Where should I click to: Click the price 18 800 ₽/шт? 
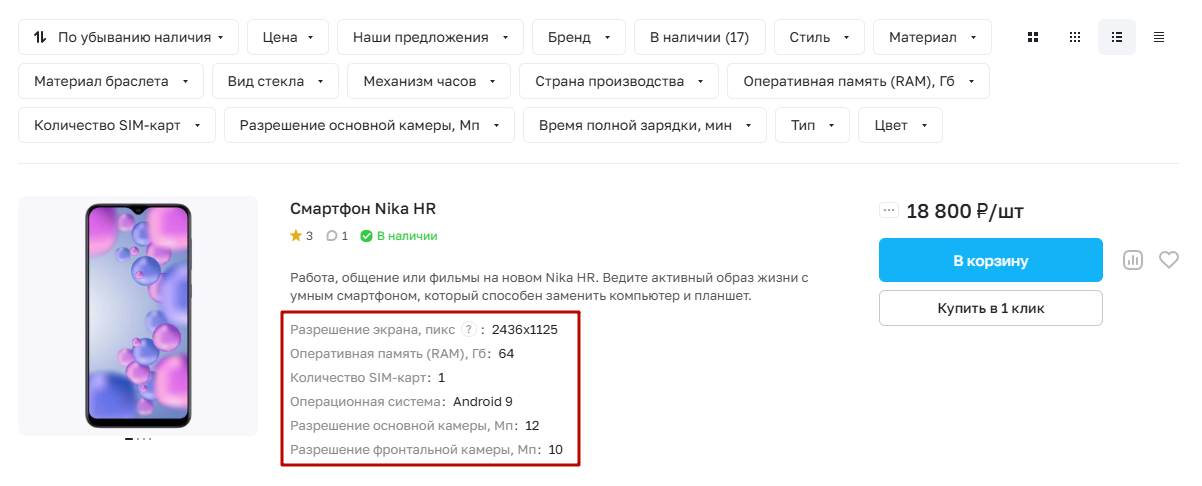point(965,211)
